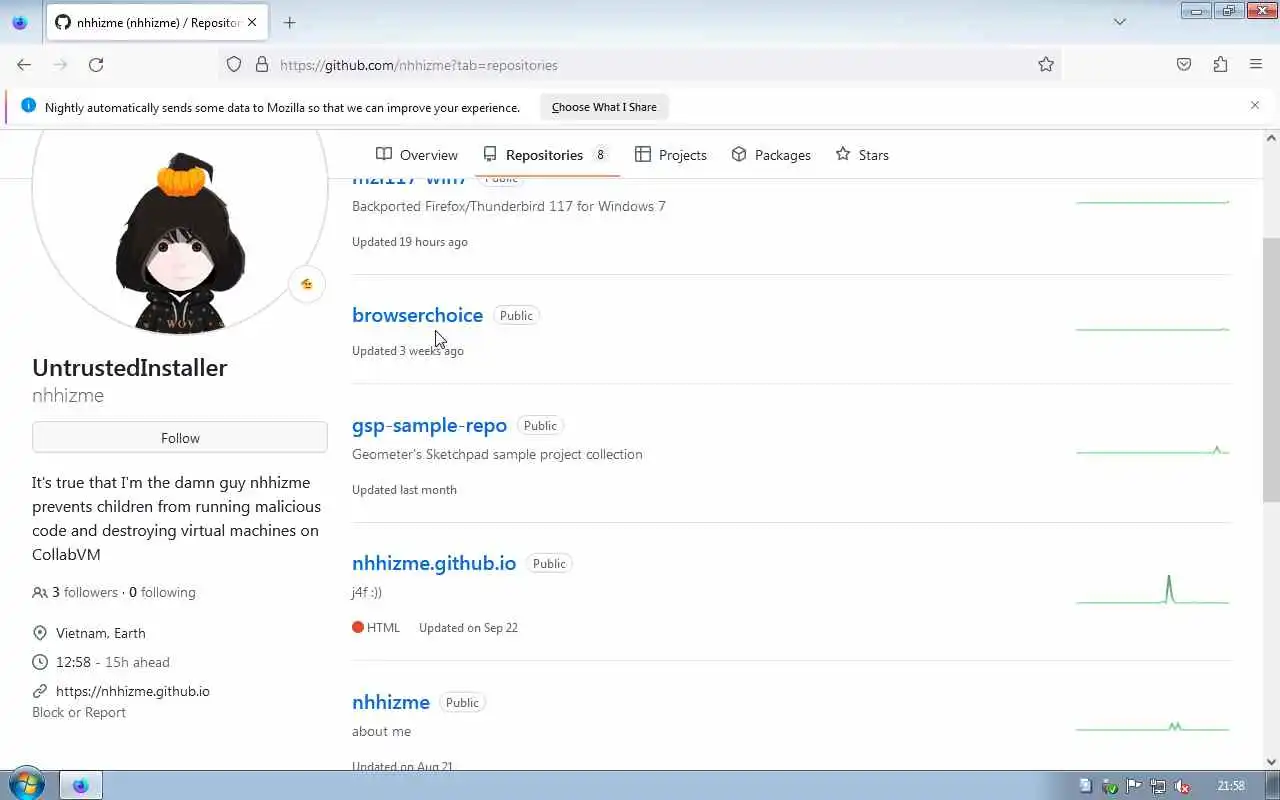Bookmark this page with the star icon
Screen dimensions: 1280x800
[x=1046, y=64]
